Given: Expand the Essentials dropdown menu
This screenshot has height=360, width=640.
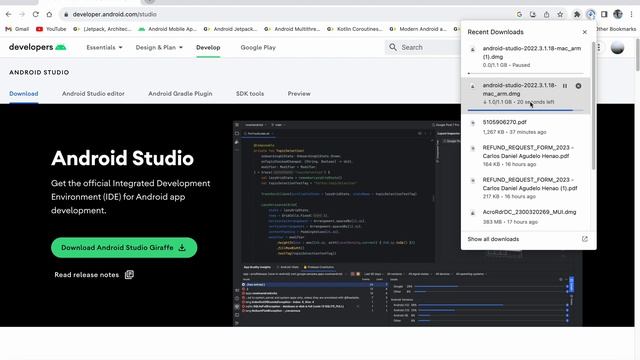Looking at the screenshot, I should click(104, 47).
